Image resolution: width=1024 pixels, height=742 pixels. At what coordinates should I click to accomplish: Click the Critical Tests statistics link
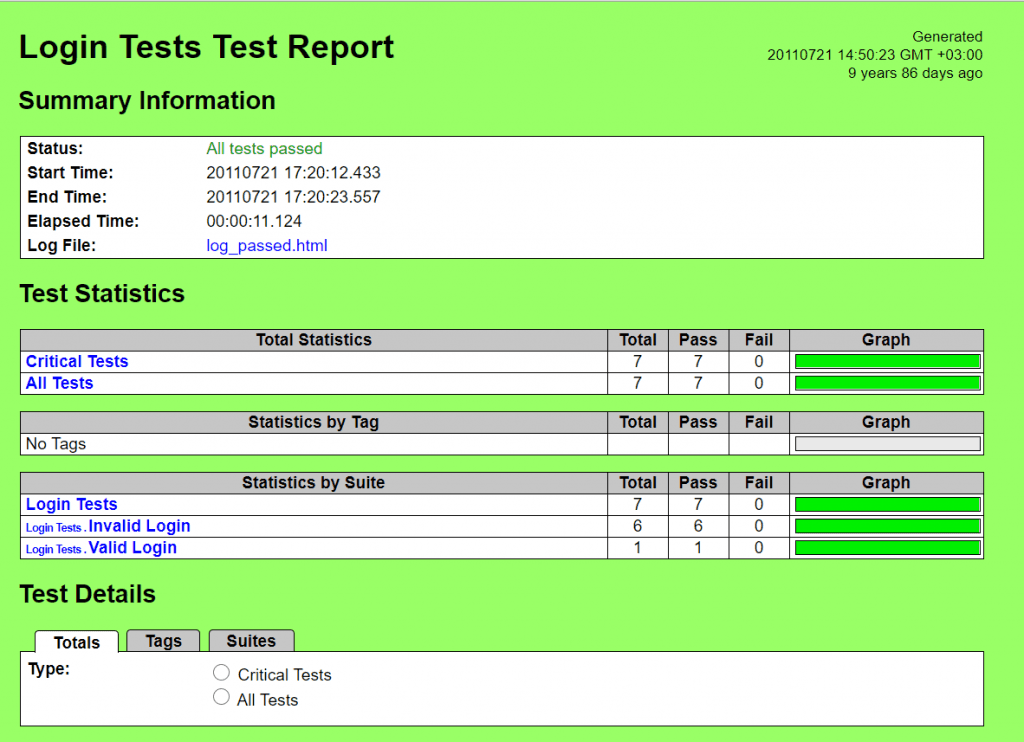click(76, 361)
